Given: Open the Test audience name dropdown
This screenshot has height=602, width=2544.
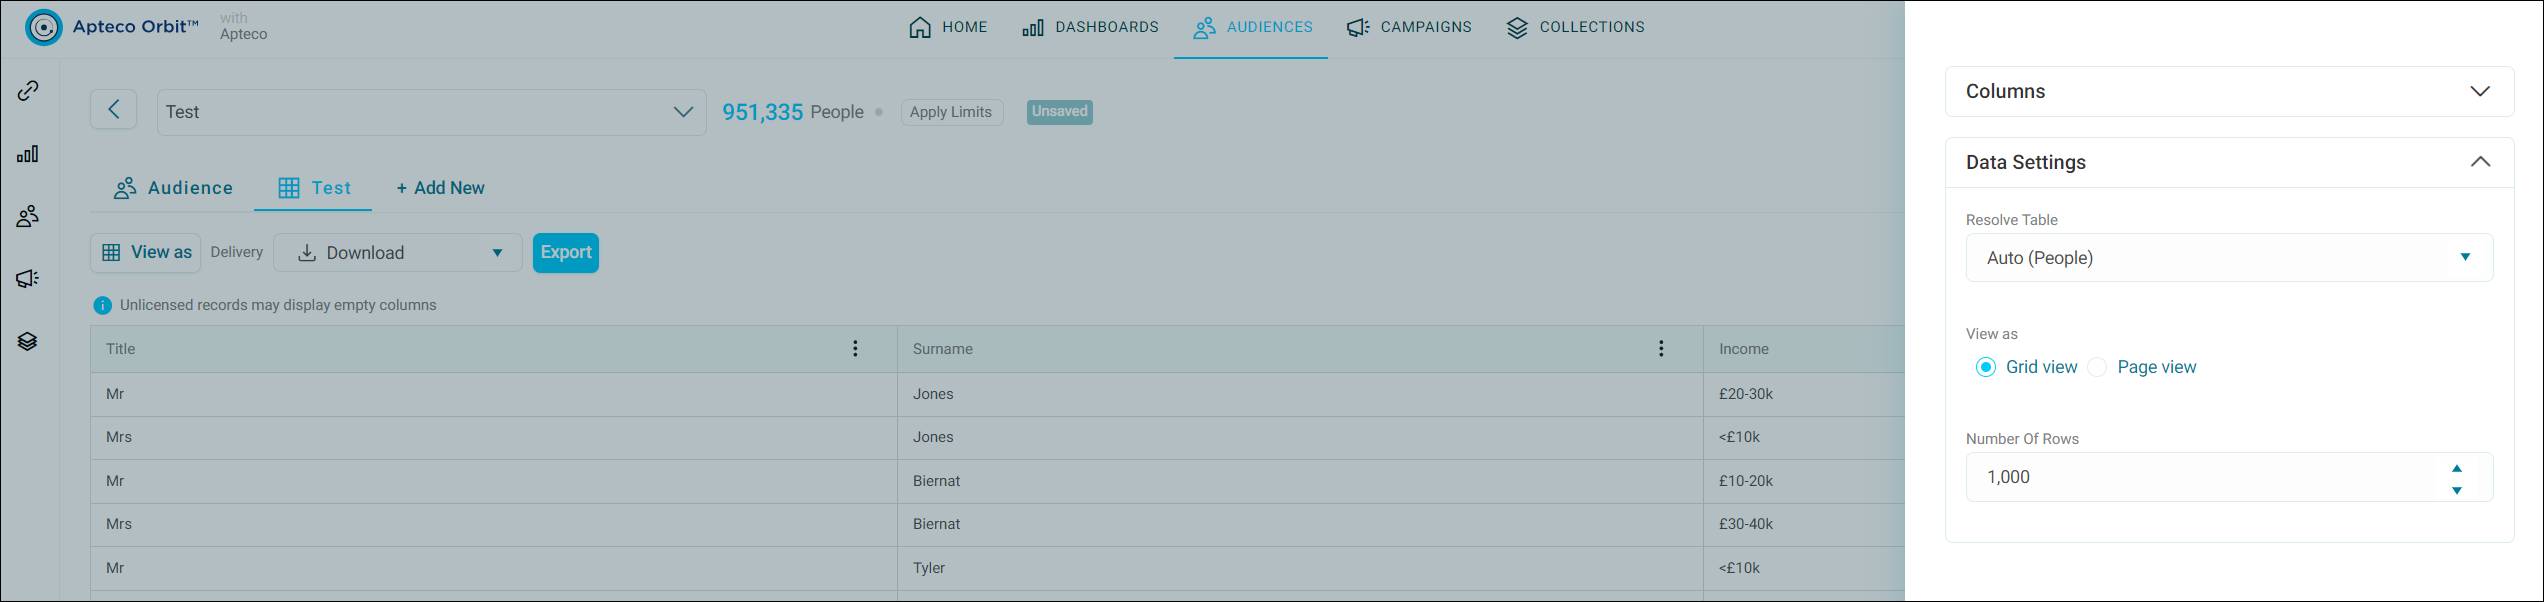Looking at the screenshot, I should tap(431, 112).
